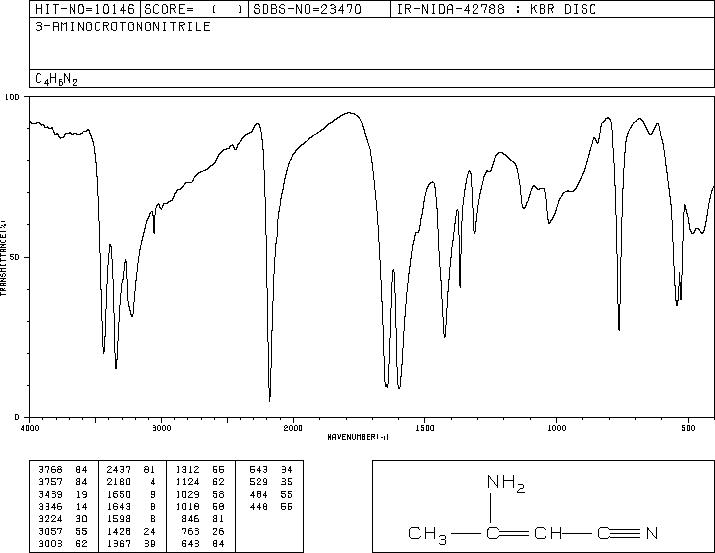Click the 50 tick label on y-axis
The width and height of the screenshot is (715, 553).
click(15, 257)
